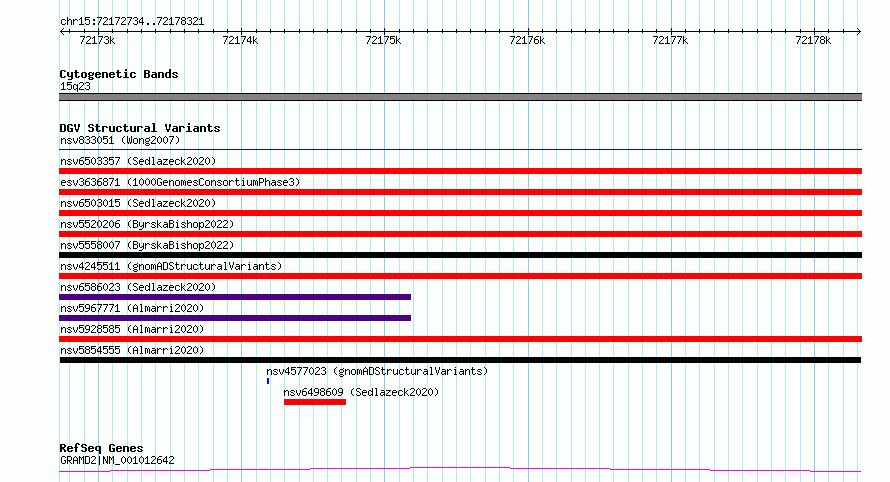Select the short red nsv6498609 variant bar

tap(315, 402)
